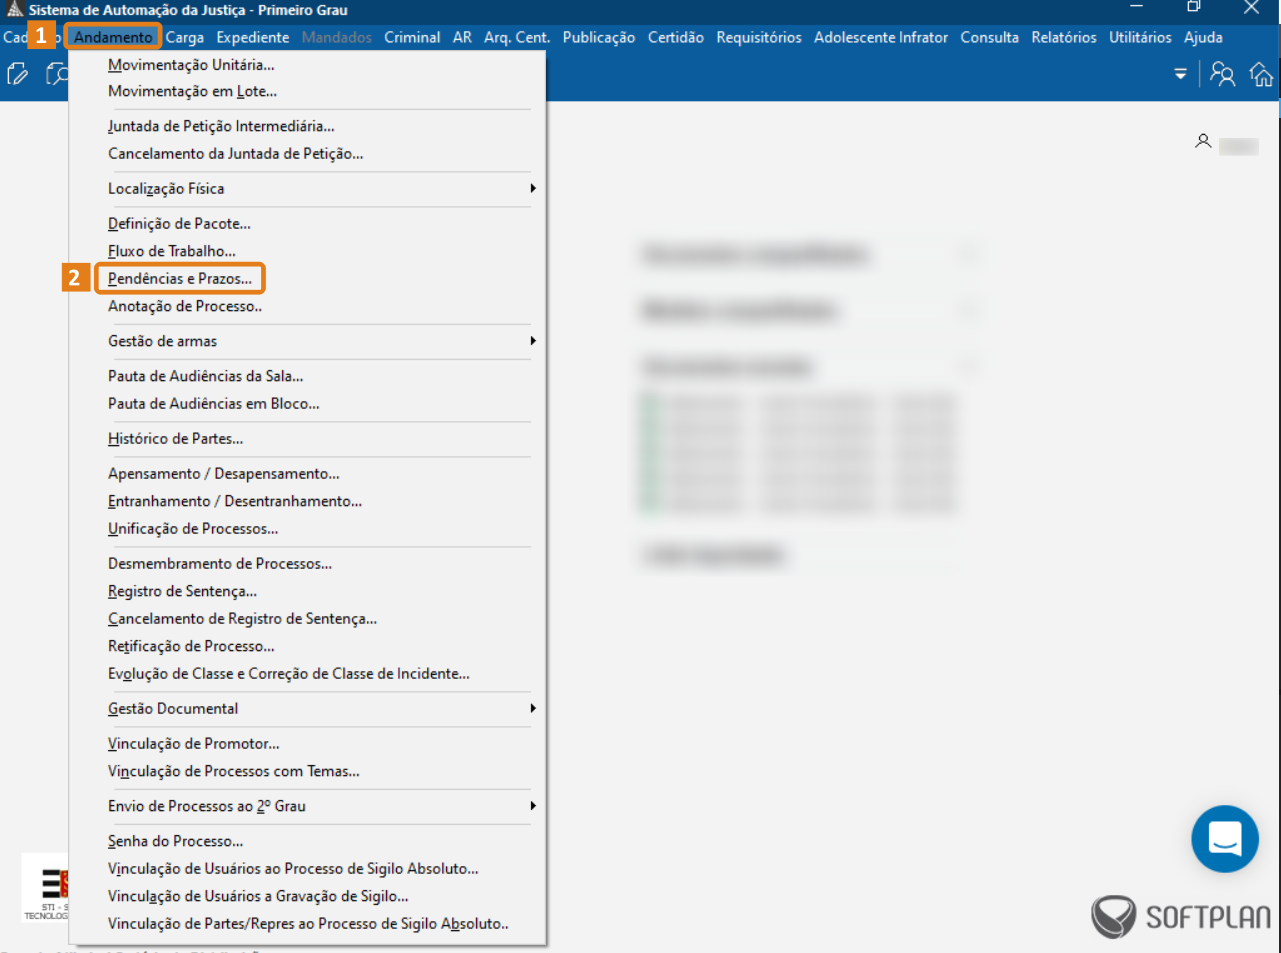Select Fluxo de Trabalho menu entry

(x=172, y=251)
